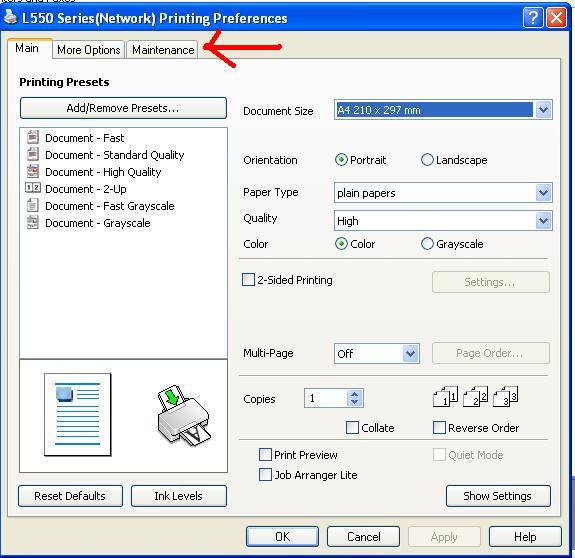The width and height of the screenshot is (575, 558).
Task: Click inside the Copies number field
Action: pos(325,398)
